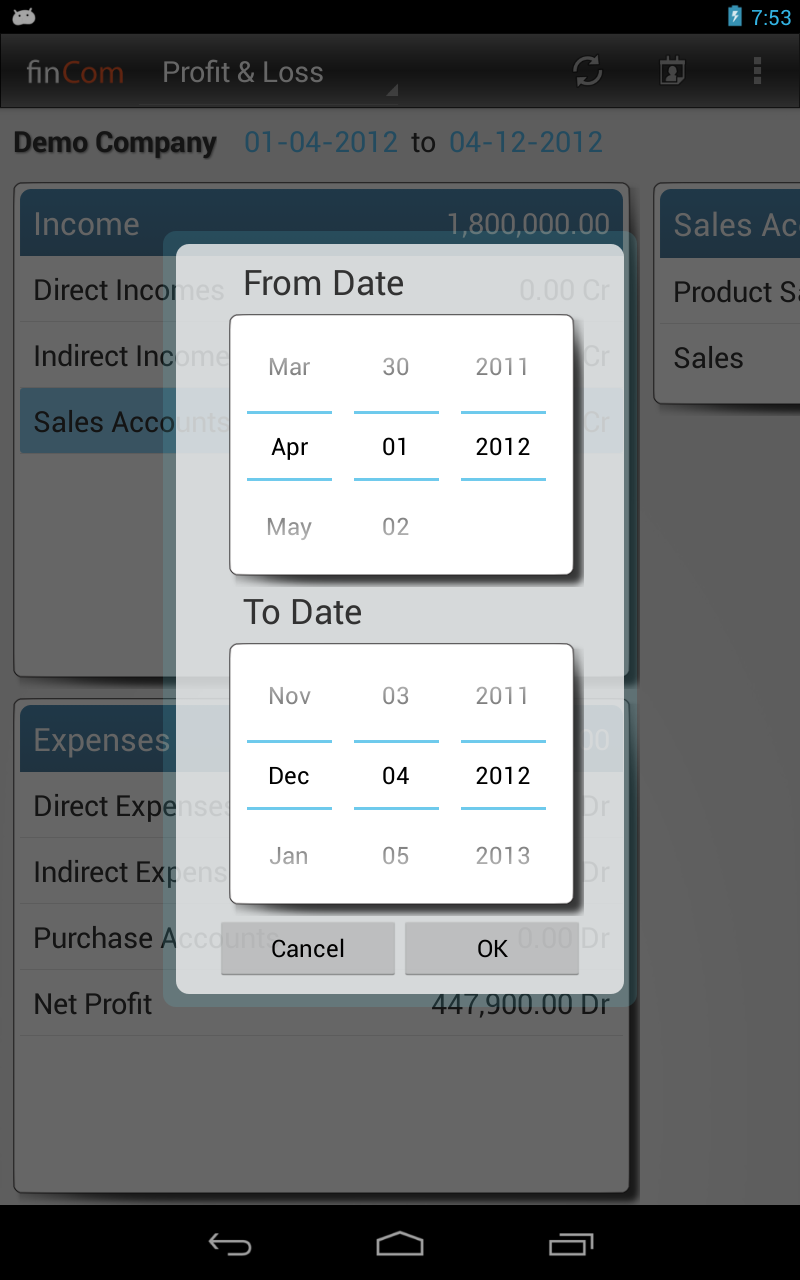Tap the battery icon in the status bar
Image resolution: width=800 pixels, height=1280 pixels.
tap(735, 17)
